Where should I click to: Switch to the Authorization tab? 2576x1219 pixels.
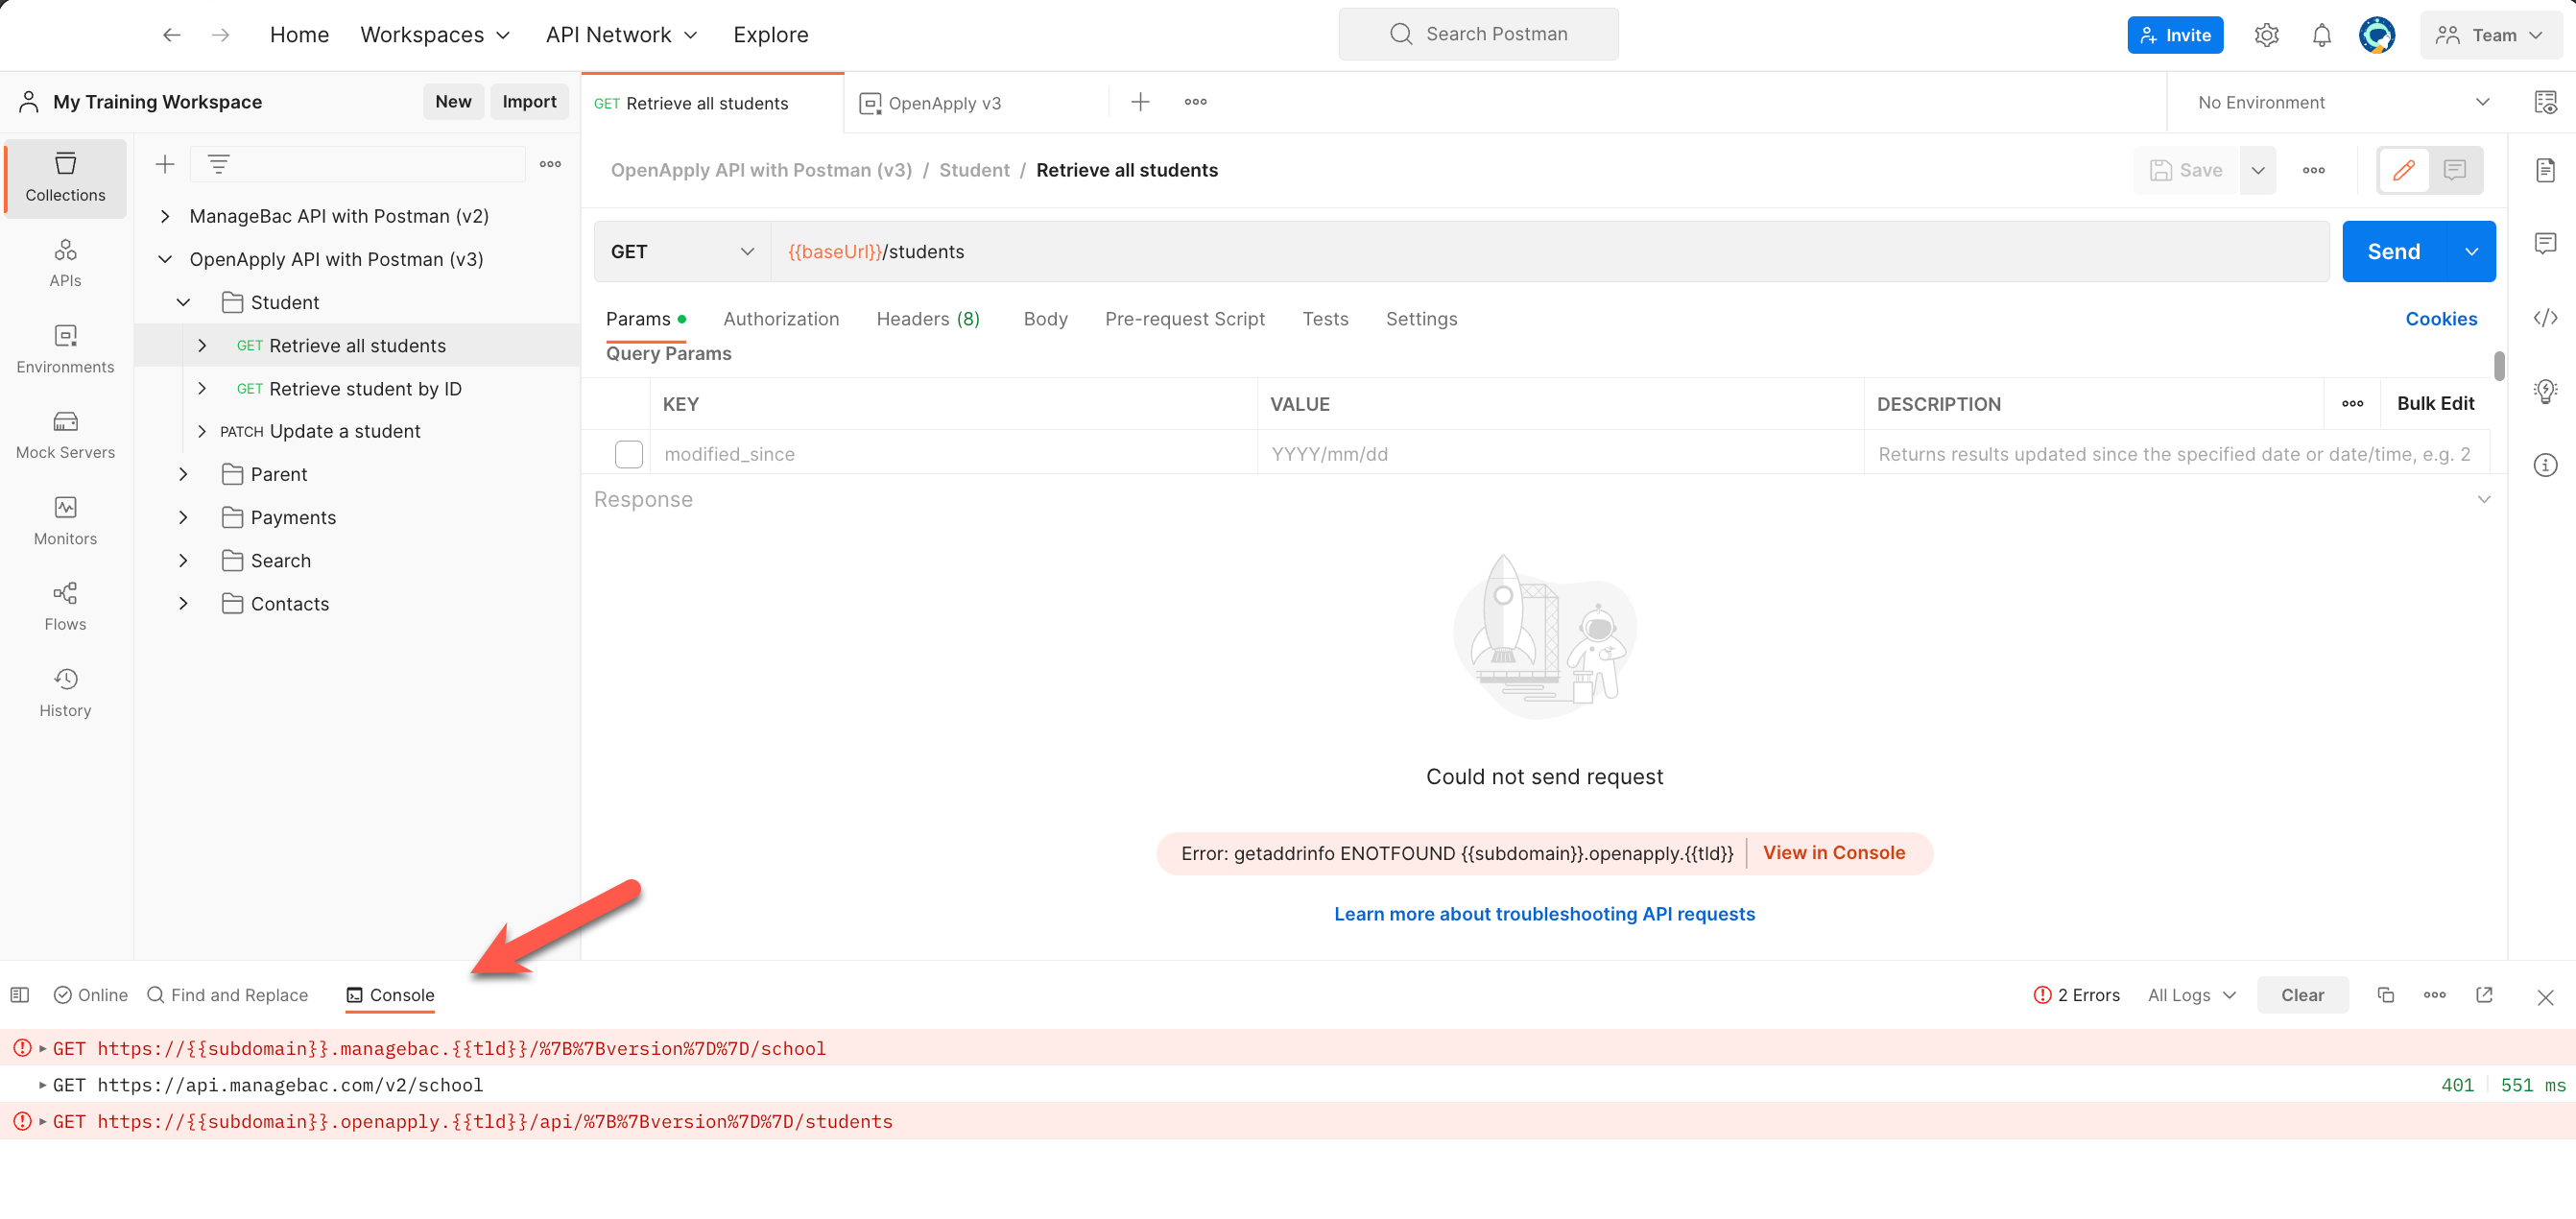[x=781, y=319]
